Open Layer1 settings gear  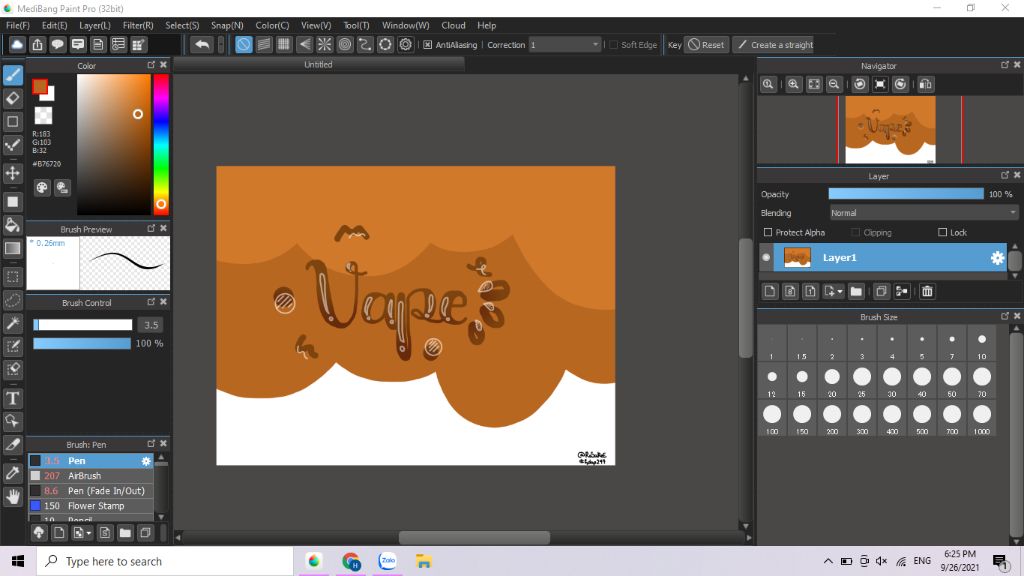pos(997,258)
